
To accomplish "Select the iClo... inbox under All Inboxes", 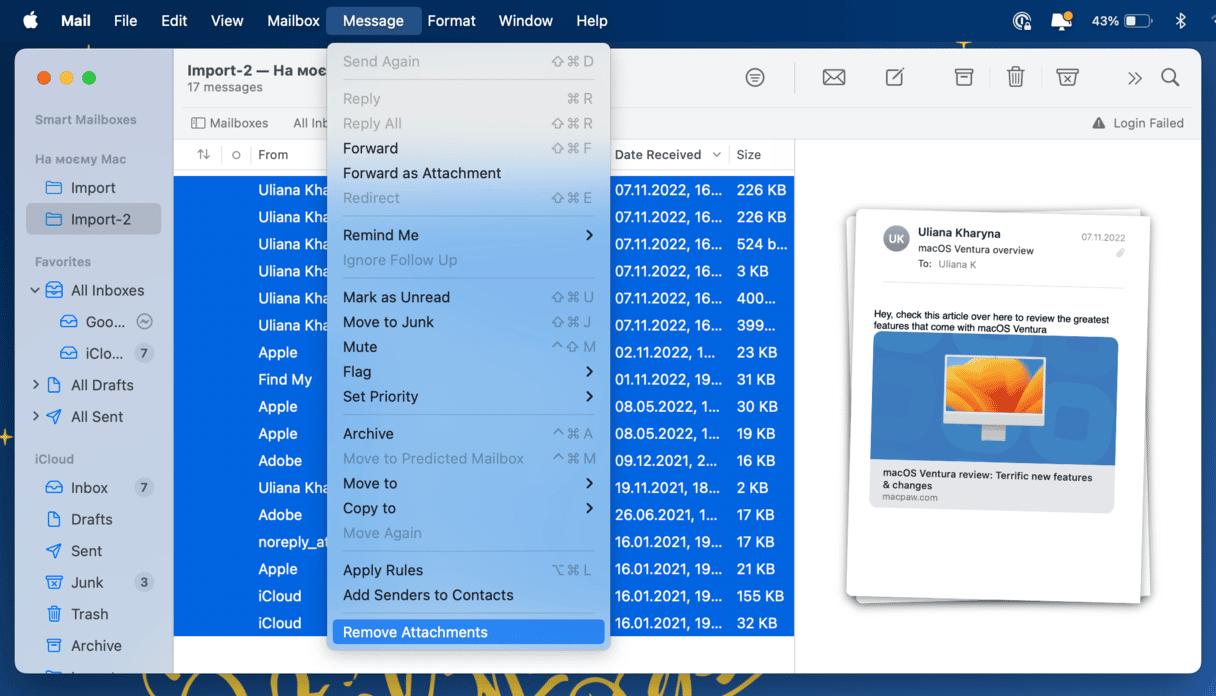I will click(x=104, y=353).
